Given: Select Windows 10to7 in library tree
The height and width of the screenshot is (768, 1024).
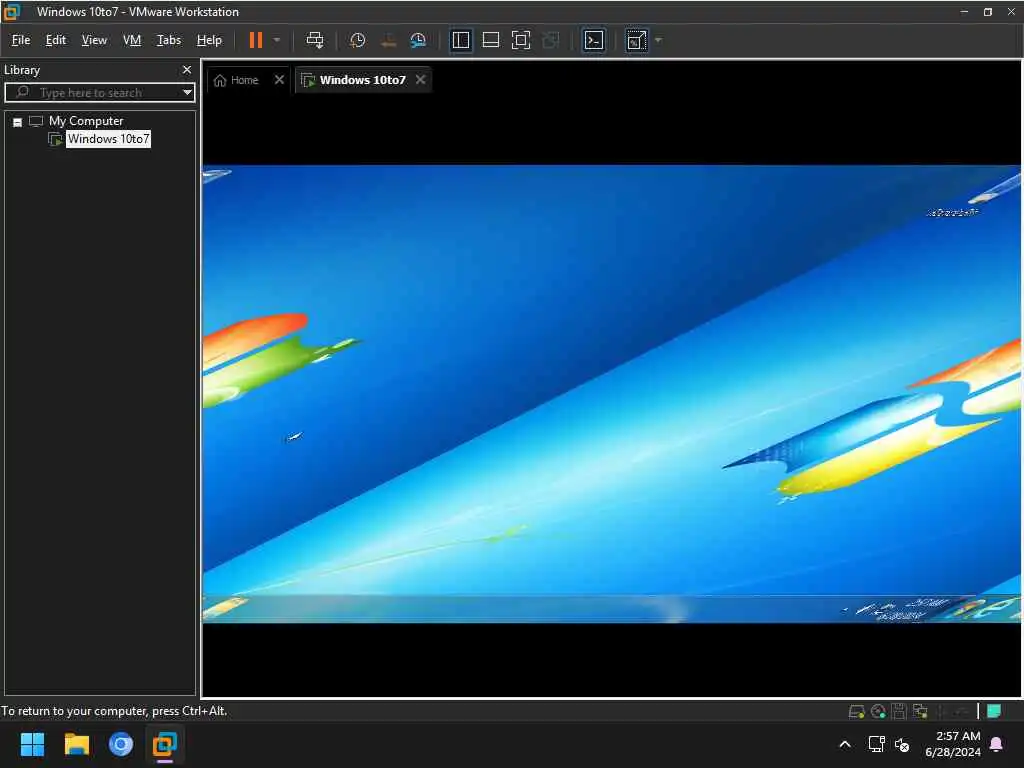Looking at the screenshot, I should click(x=108, y=139).
